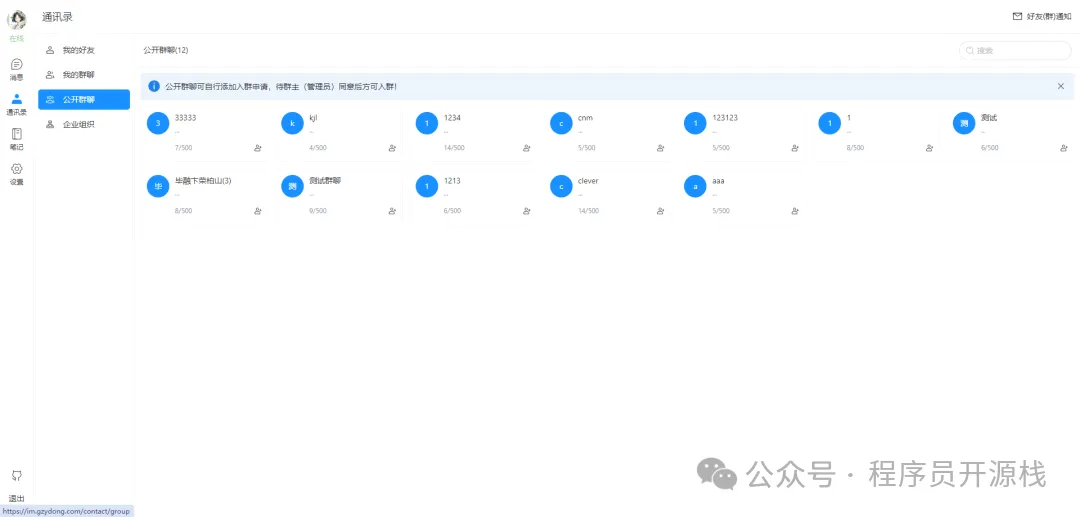The image size is (1080, 517).
Task: Dismiss the blue info banner
Action: 1061,86
